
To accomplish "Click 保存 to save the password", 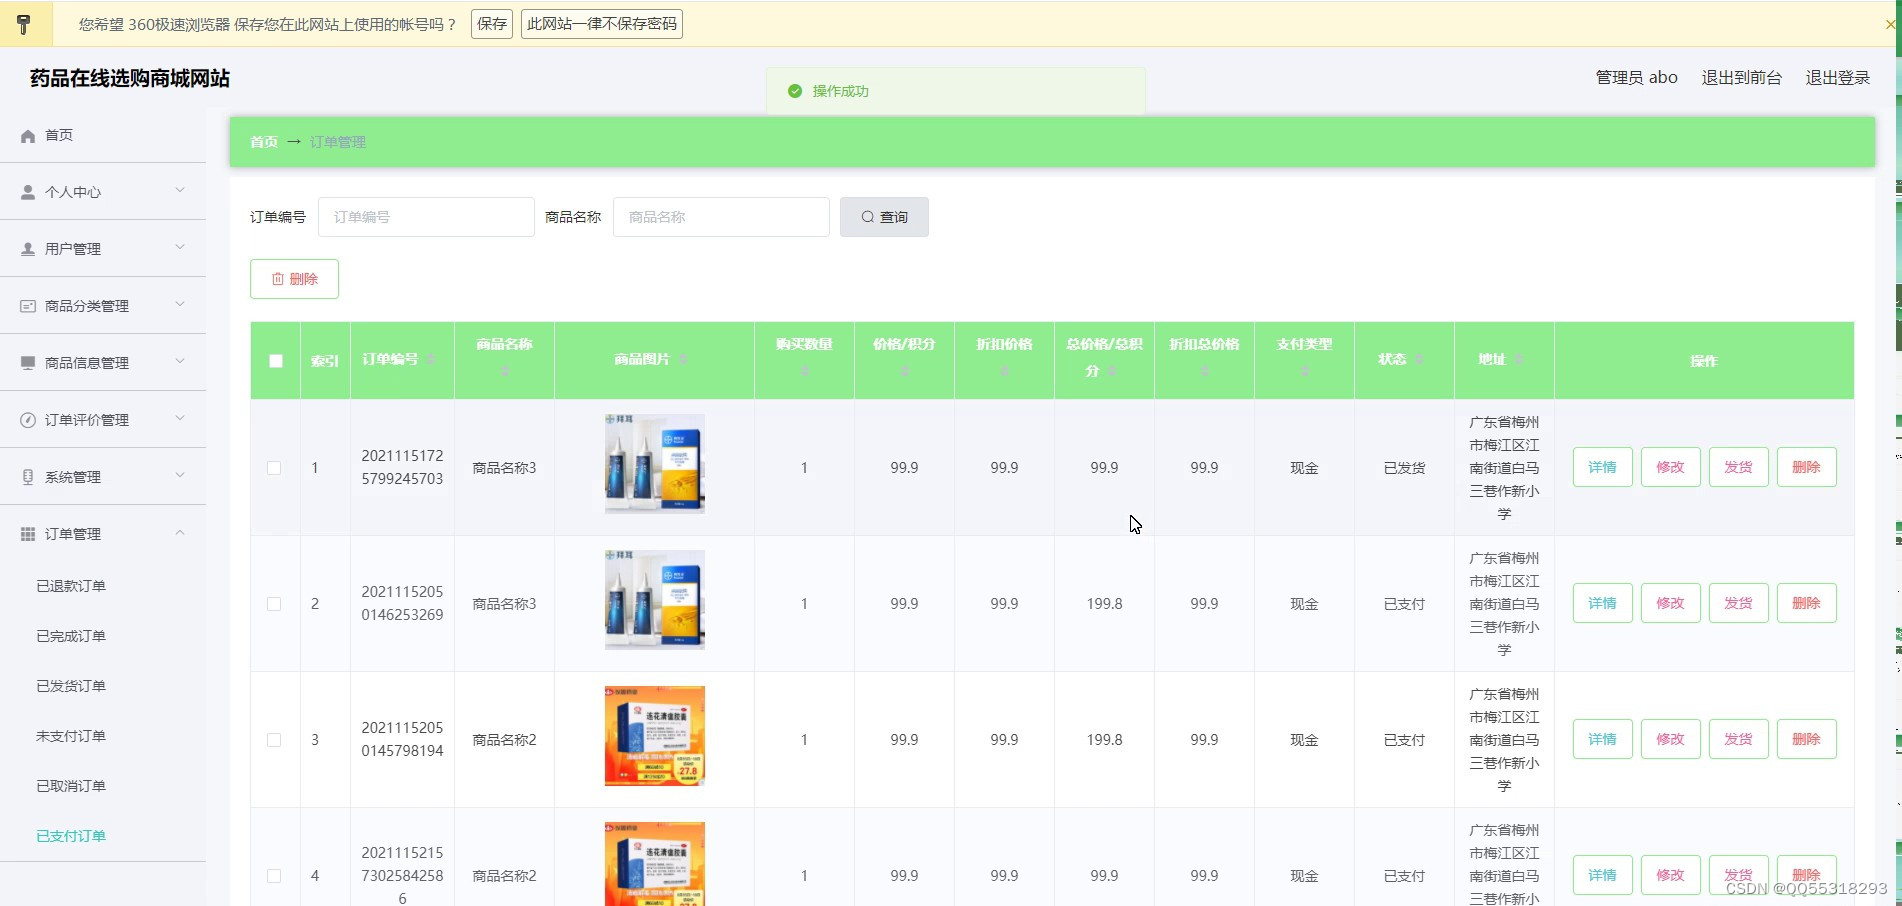I will pyautogui.click(x=492, y=24).
